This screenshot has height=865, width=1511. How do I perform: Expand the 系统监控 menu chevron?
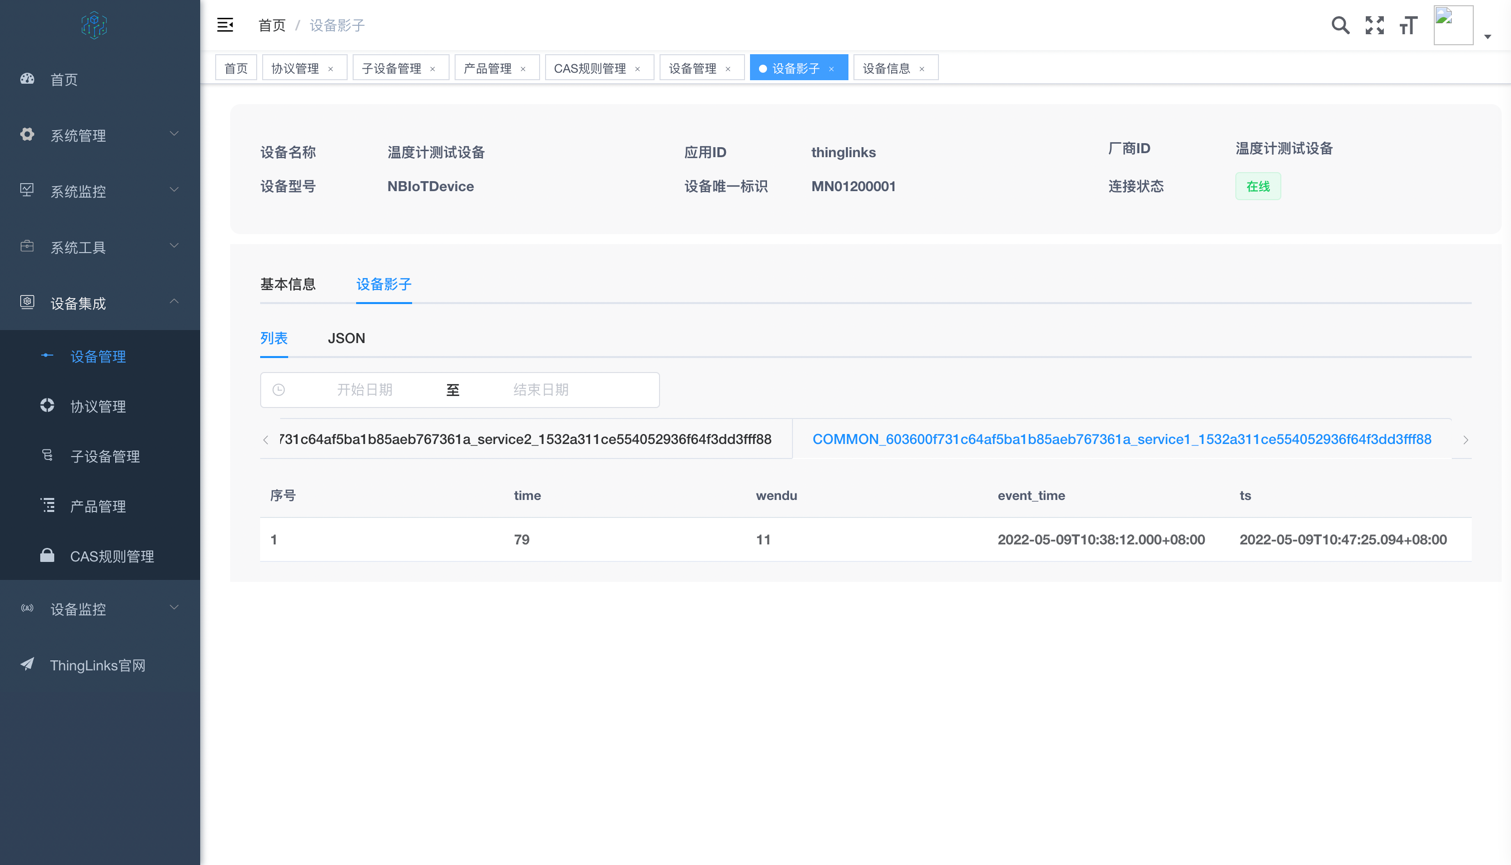174,190
